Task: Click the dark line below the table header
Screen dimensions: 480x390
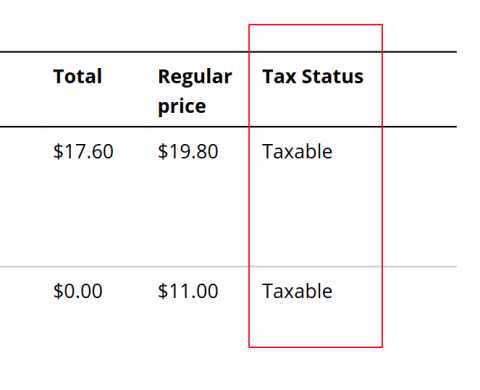Action: pyautogui.click(x=228, y=127)
